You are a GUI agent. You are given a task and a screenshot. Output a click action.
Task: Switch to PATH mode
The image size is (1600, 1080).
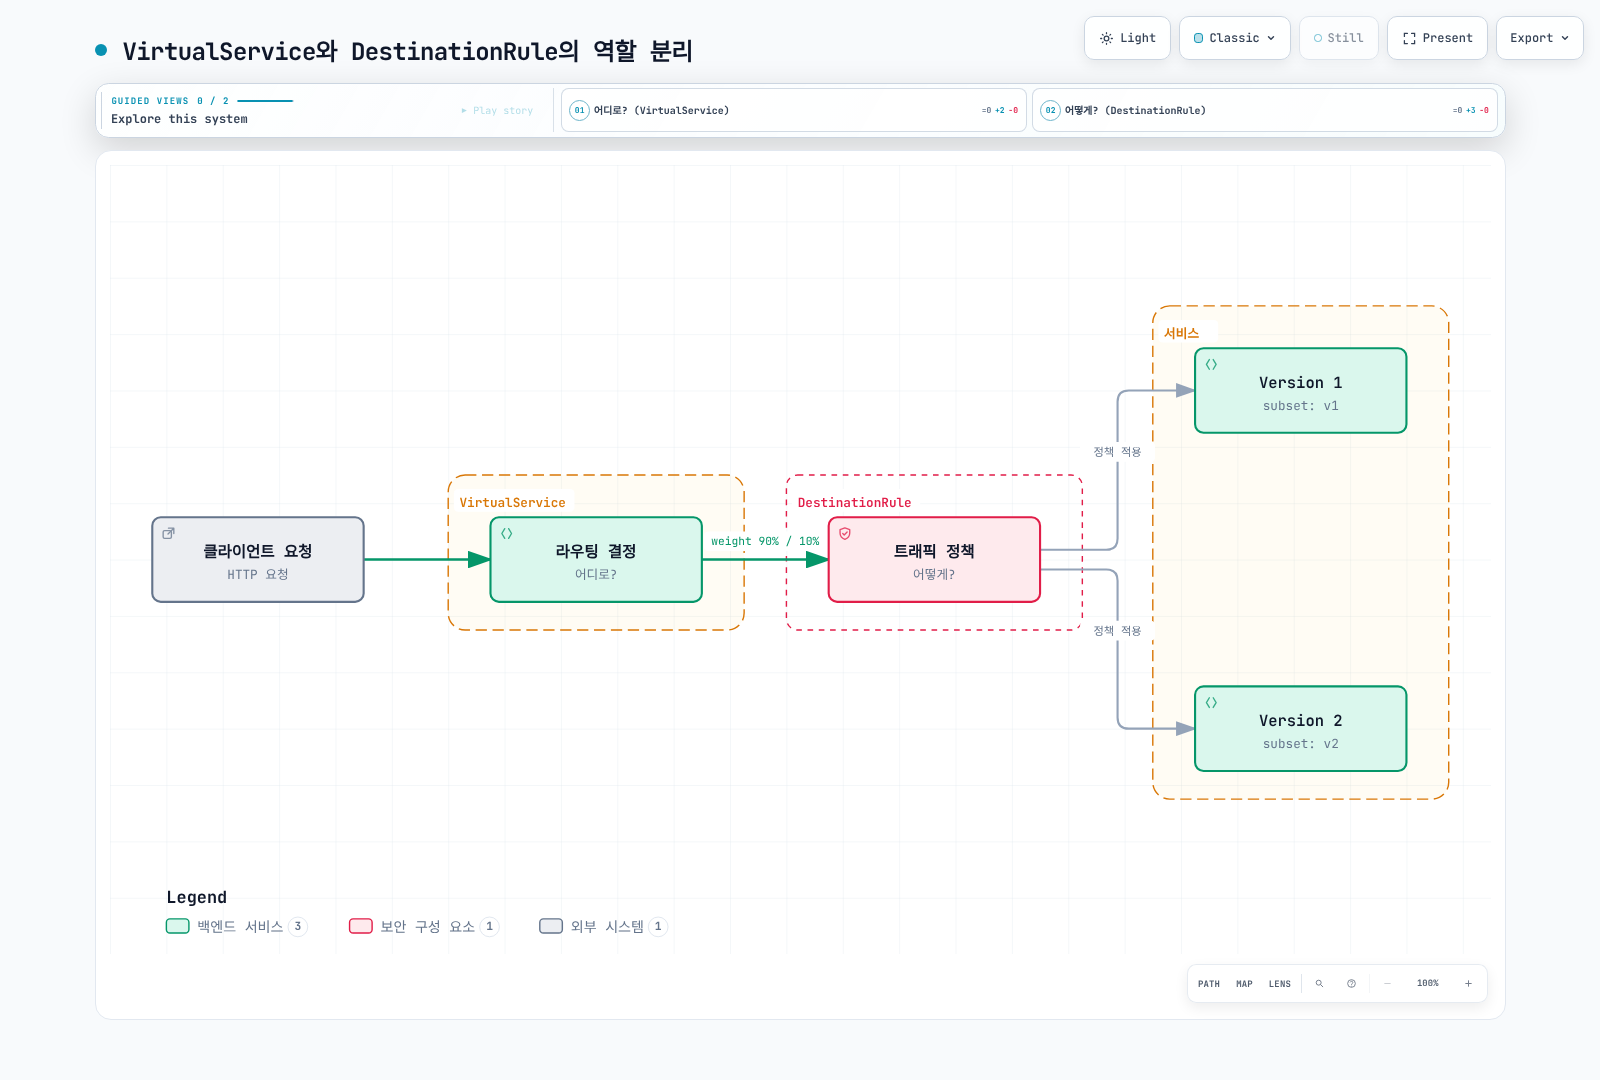[x=1209, y=983]
